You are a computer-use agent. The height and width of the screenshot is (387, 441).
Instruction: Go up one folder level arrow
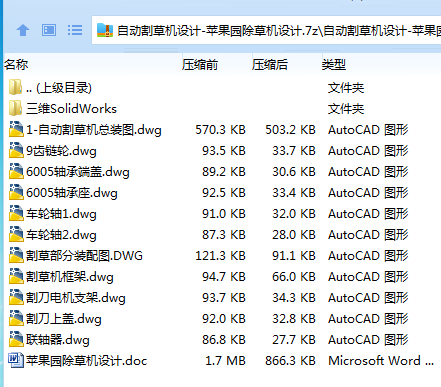pos(23,30)
